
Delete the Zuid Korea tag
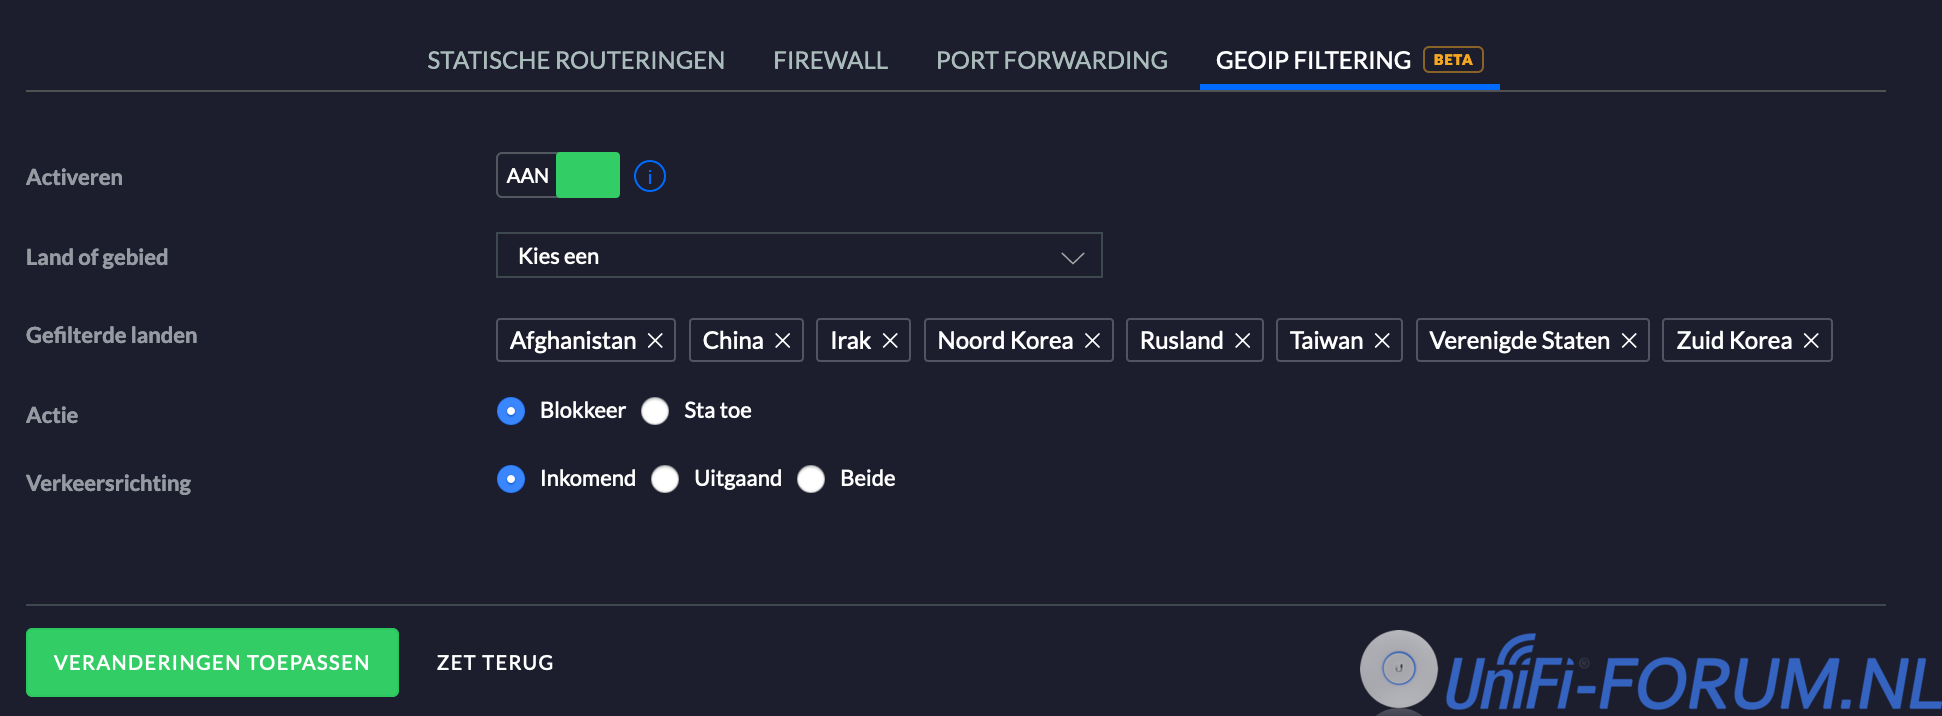click(1811, 341)
